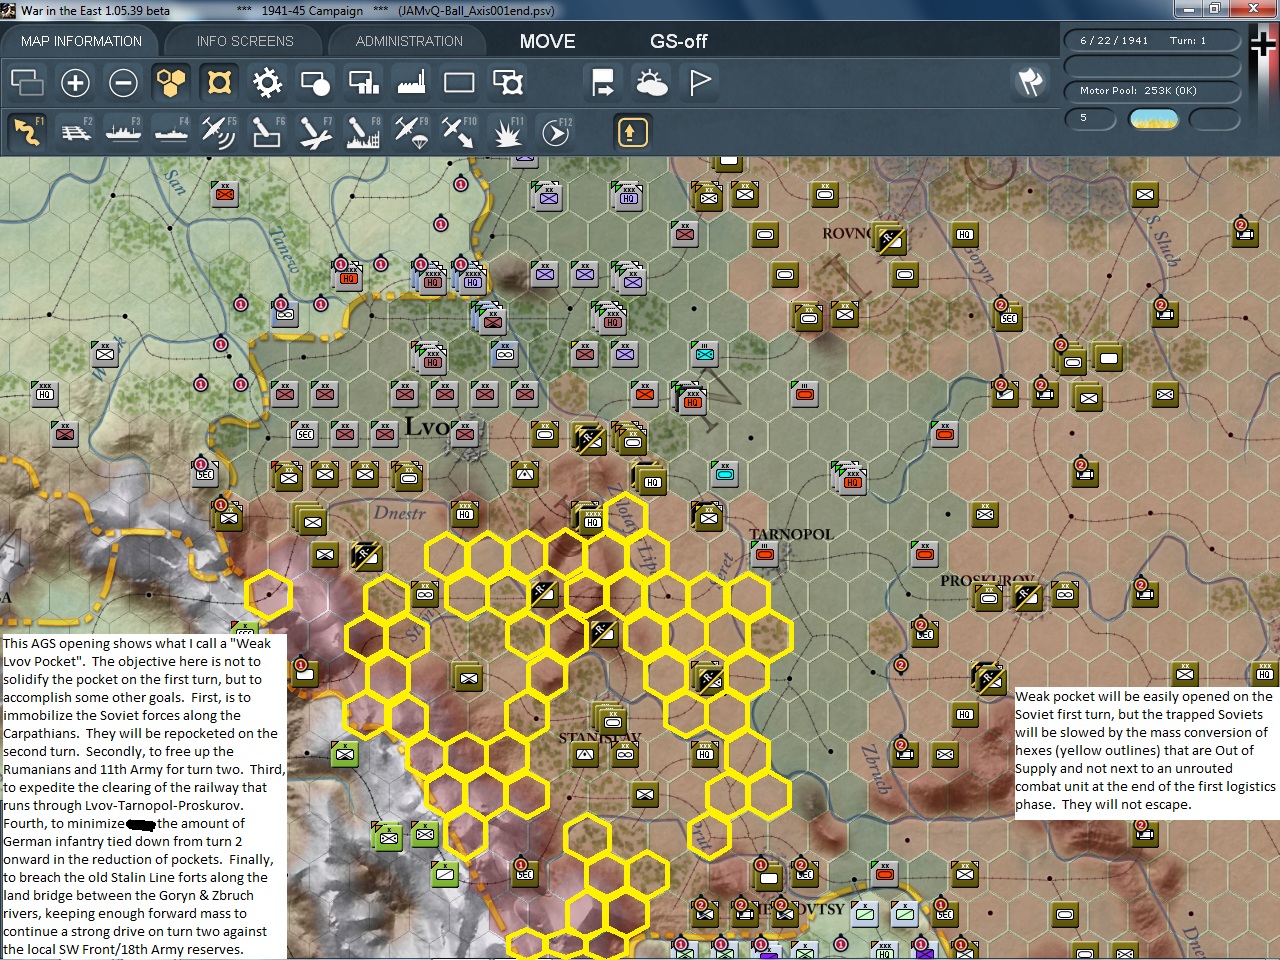Viewport: 1280px width, 960px height.
Task: Click the gear-shaped map overlay icon
Action: pos(267,82)
